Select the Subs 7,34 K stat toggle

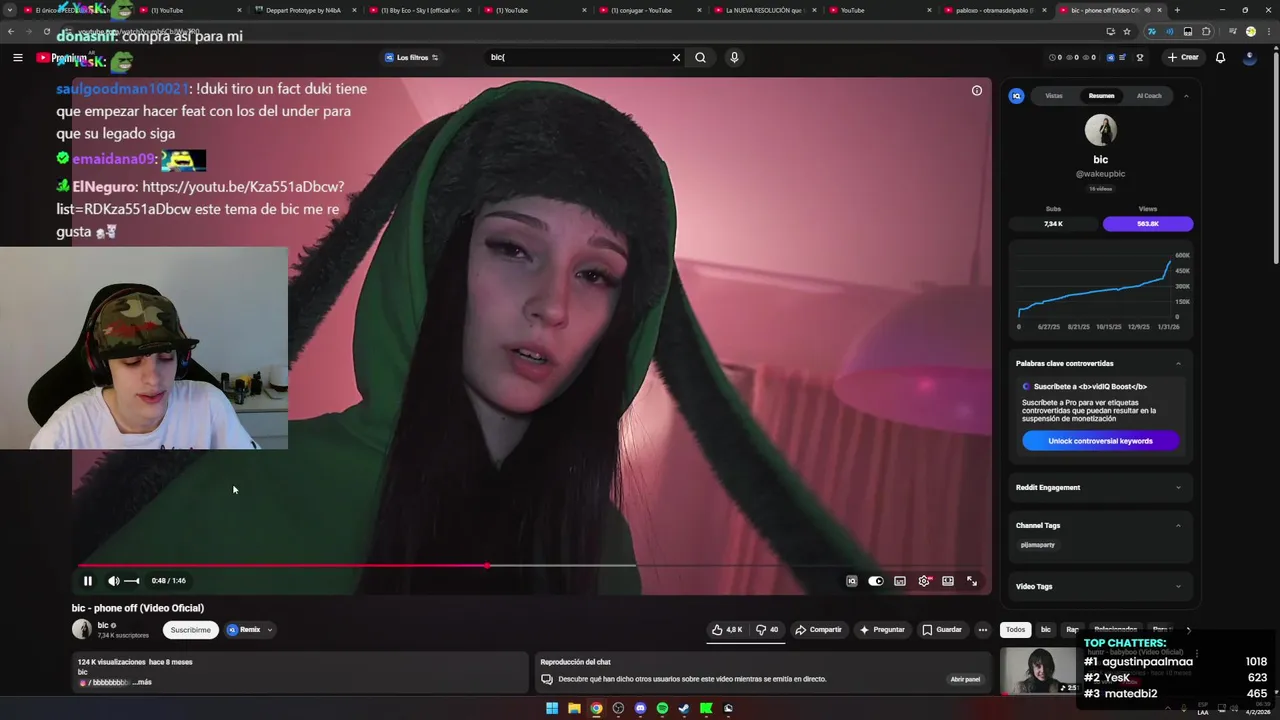tap(1053, 224)
